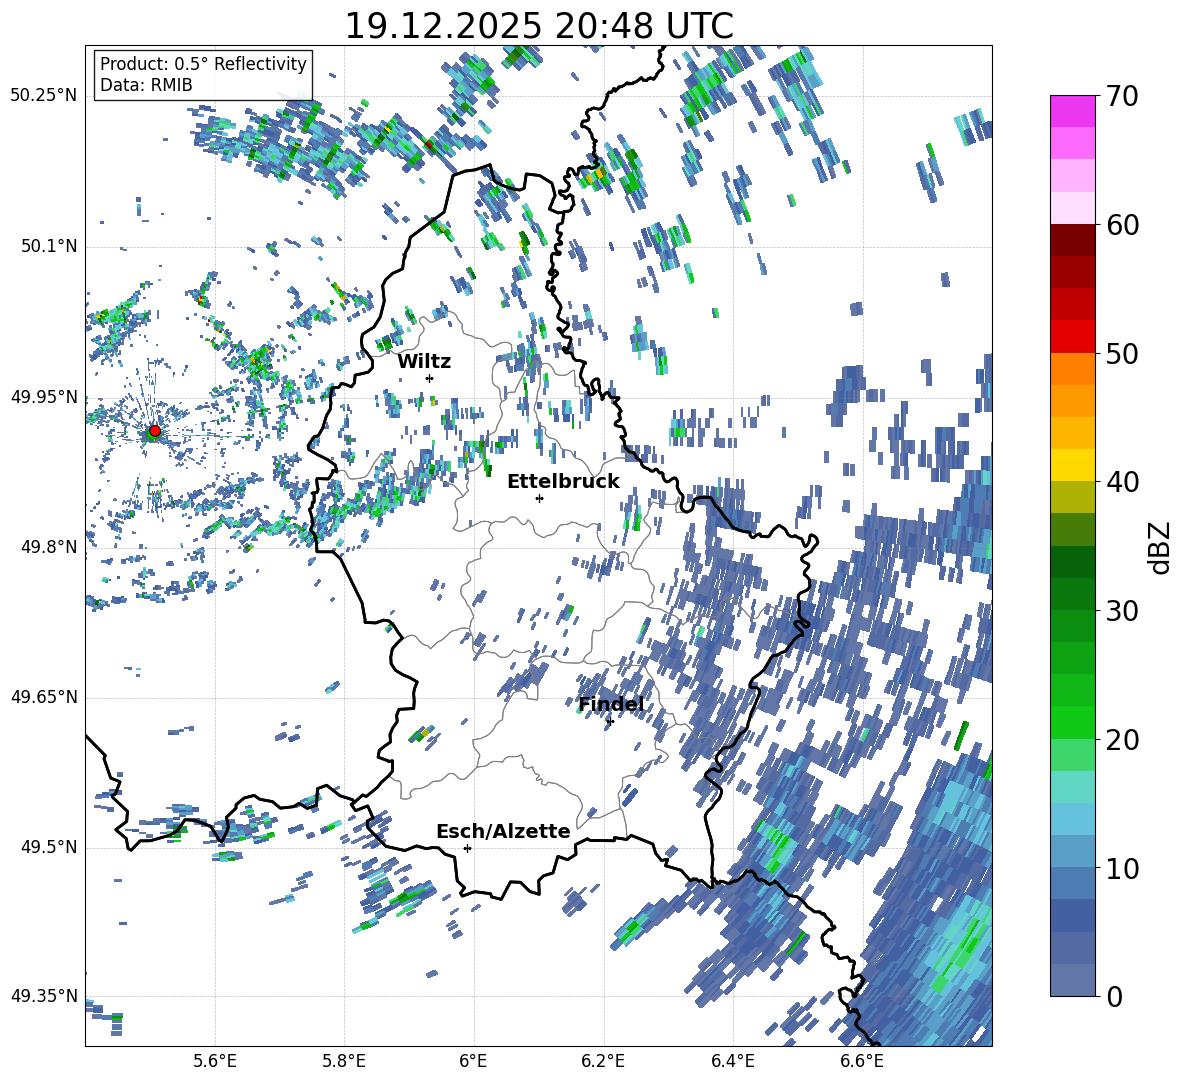Viewport: 1184px width, 1081px height.
Task: Click the 10 tick label on colorbar
Action: pos(1122,868)
